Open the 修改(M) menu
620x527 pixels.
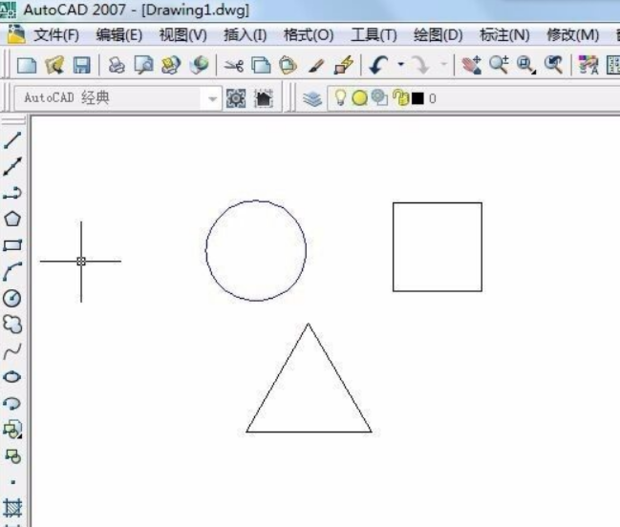click(x=573, y=35)
